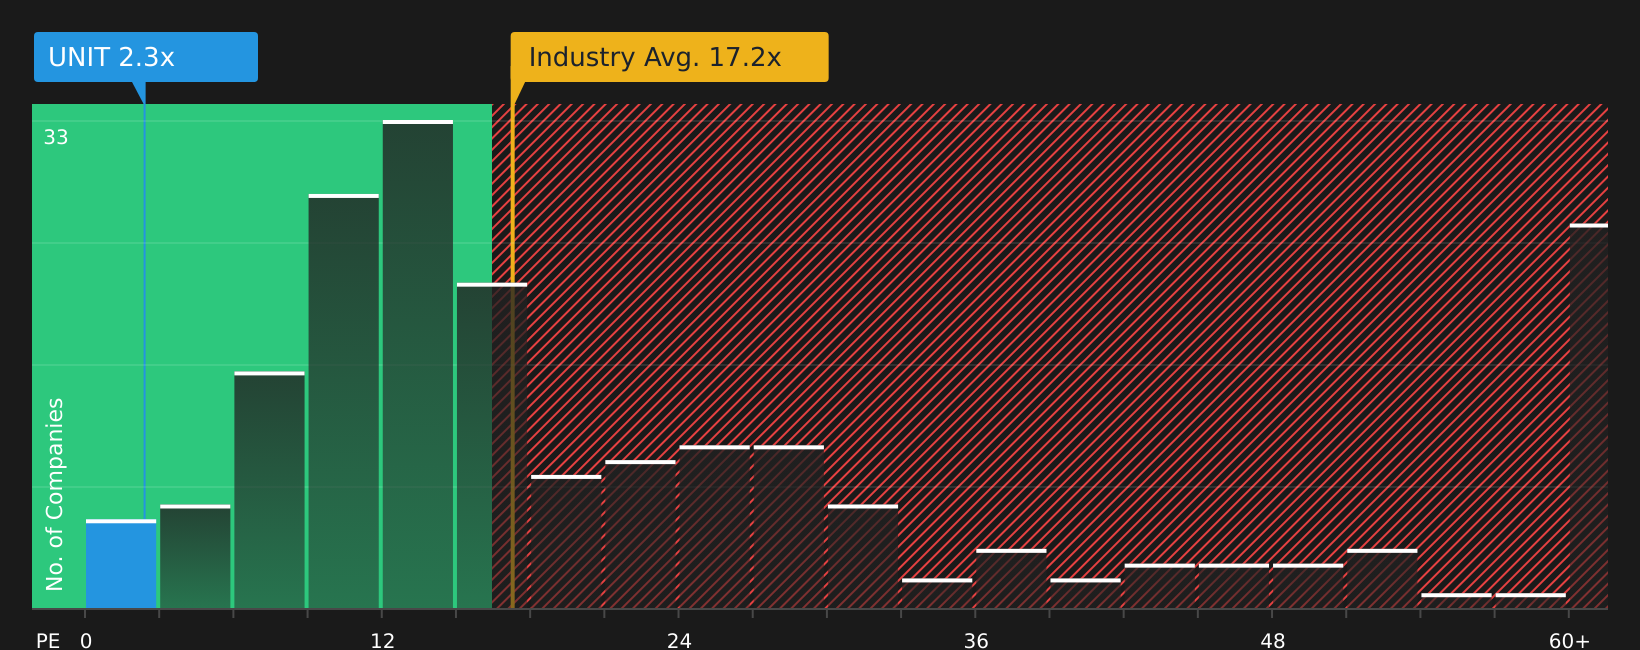Click the x-axis label '60+'
1640x650 pixels.
1569,641
